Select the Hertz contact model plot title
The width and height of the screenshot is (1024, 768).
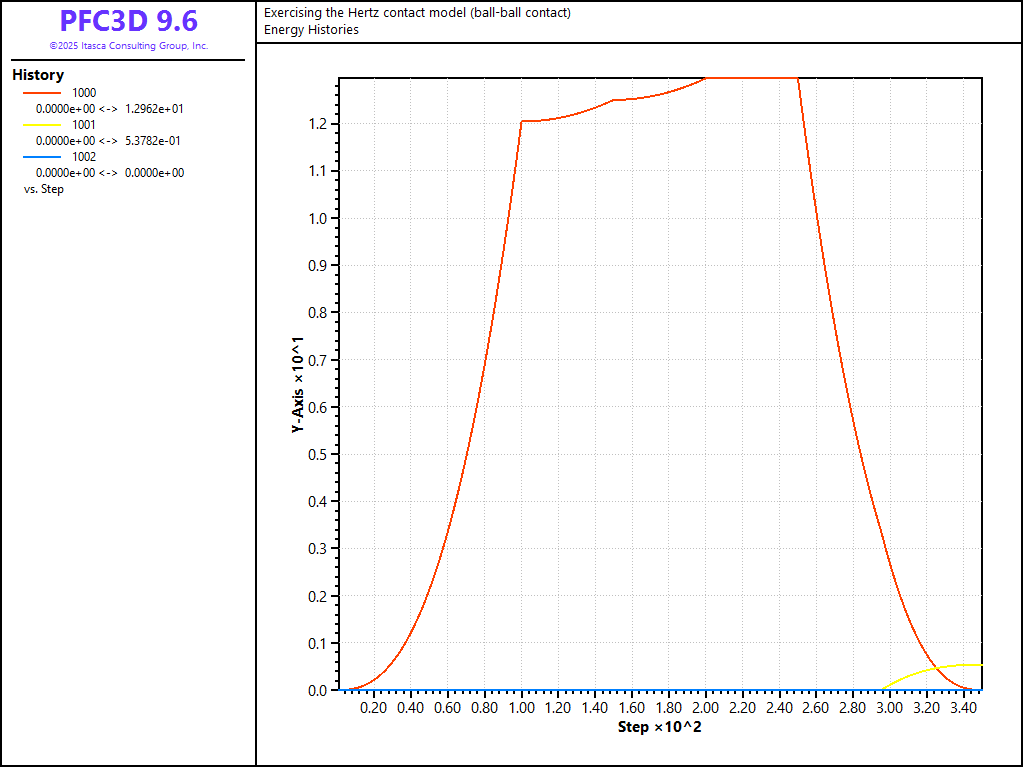pyautogui.click(x=417, y=13)
